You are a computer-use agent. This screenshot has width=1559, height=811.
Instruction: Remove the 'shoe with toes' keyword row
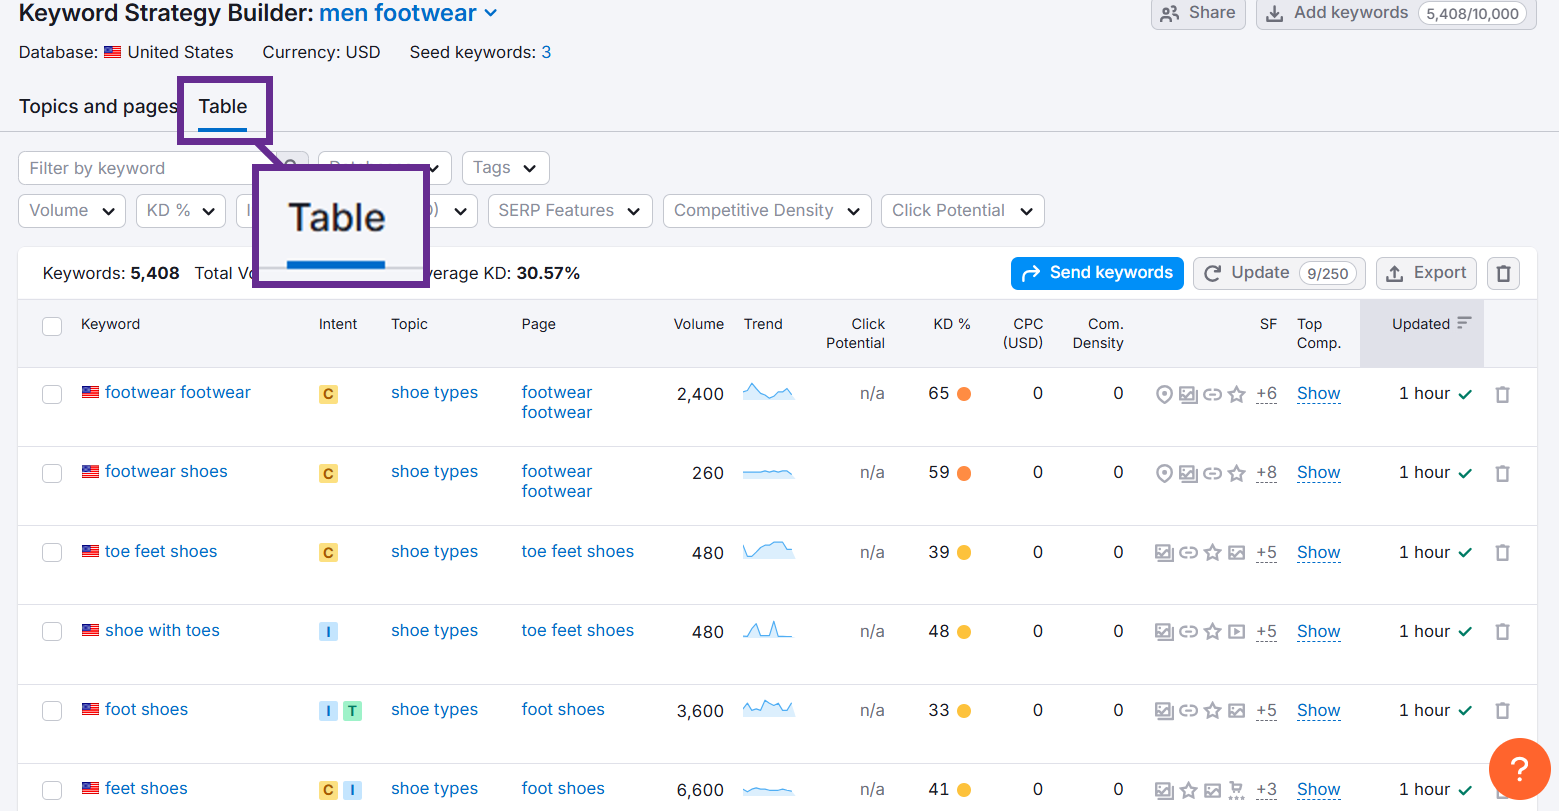pos(1502,631)
